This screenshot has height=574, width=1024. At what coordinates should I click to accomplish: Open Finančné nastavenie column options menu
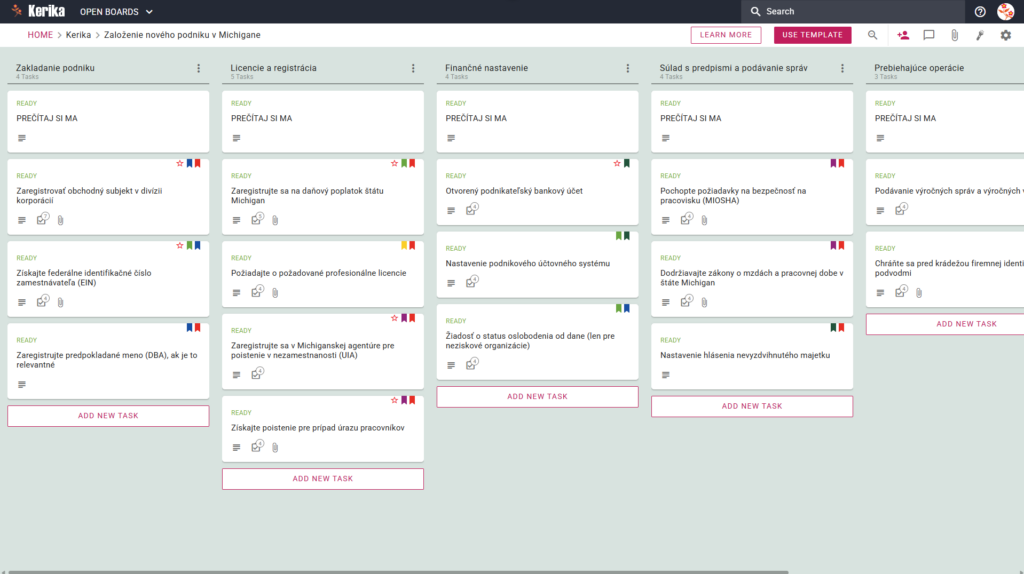point(628,68)
